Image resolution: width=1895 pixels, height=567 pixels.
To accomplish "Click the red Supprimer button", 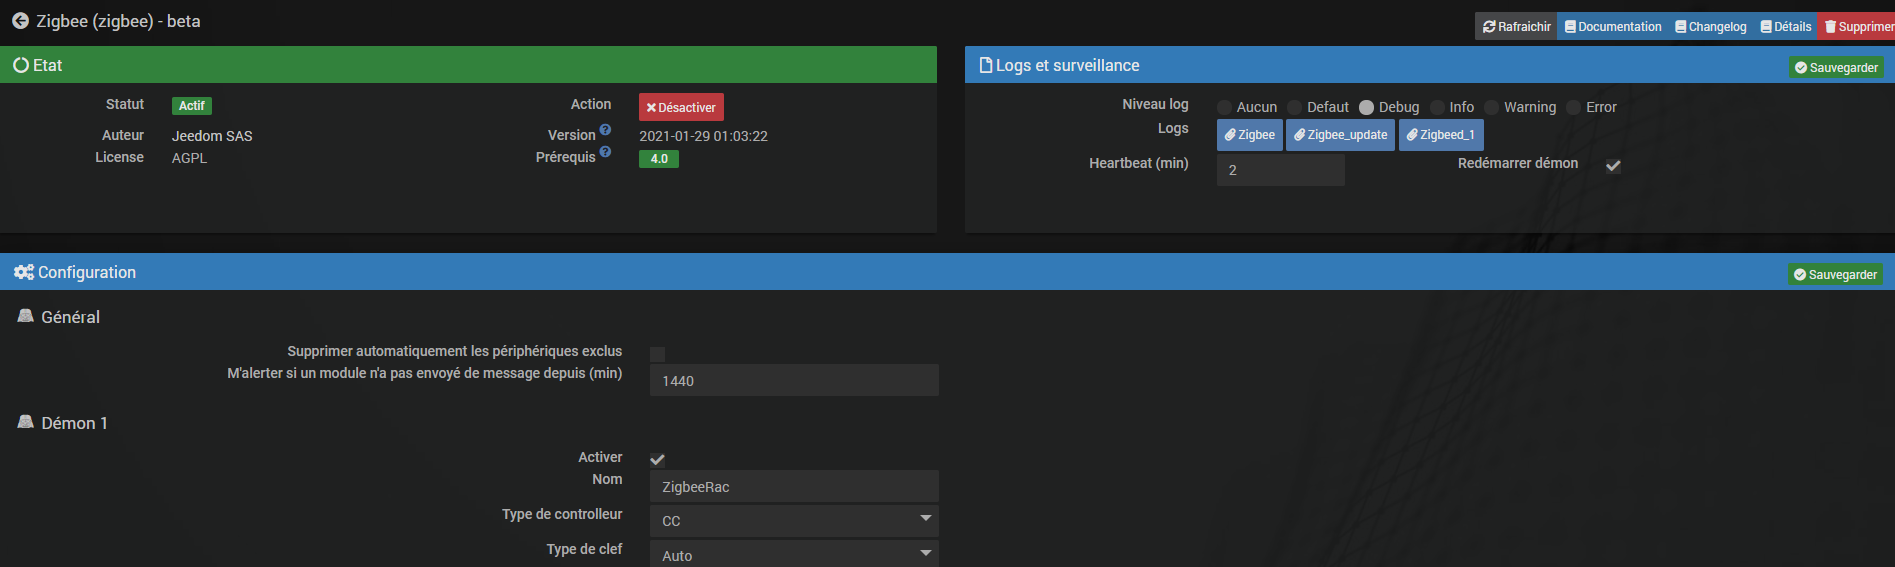I will (1857, 27).
